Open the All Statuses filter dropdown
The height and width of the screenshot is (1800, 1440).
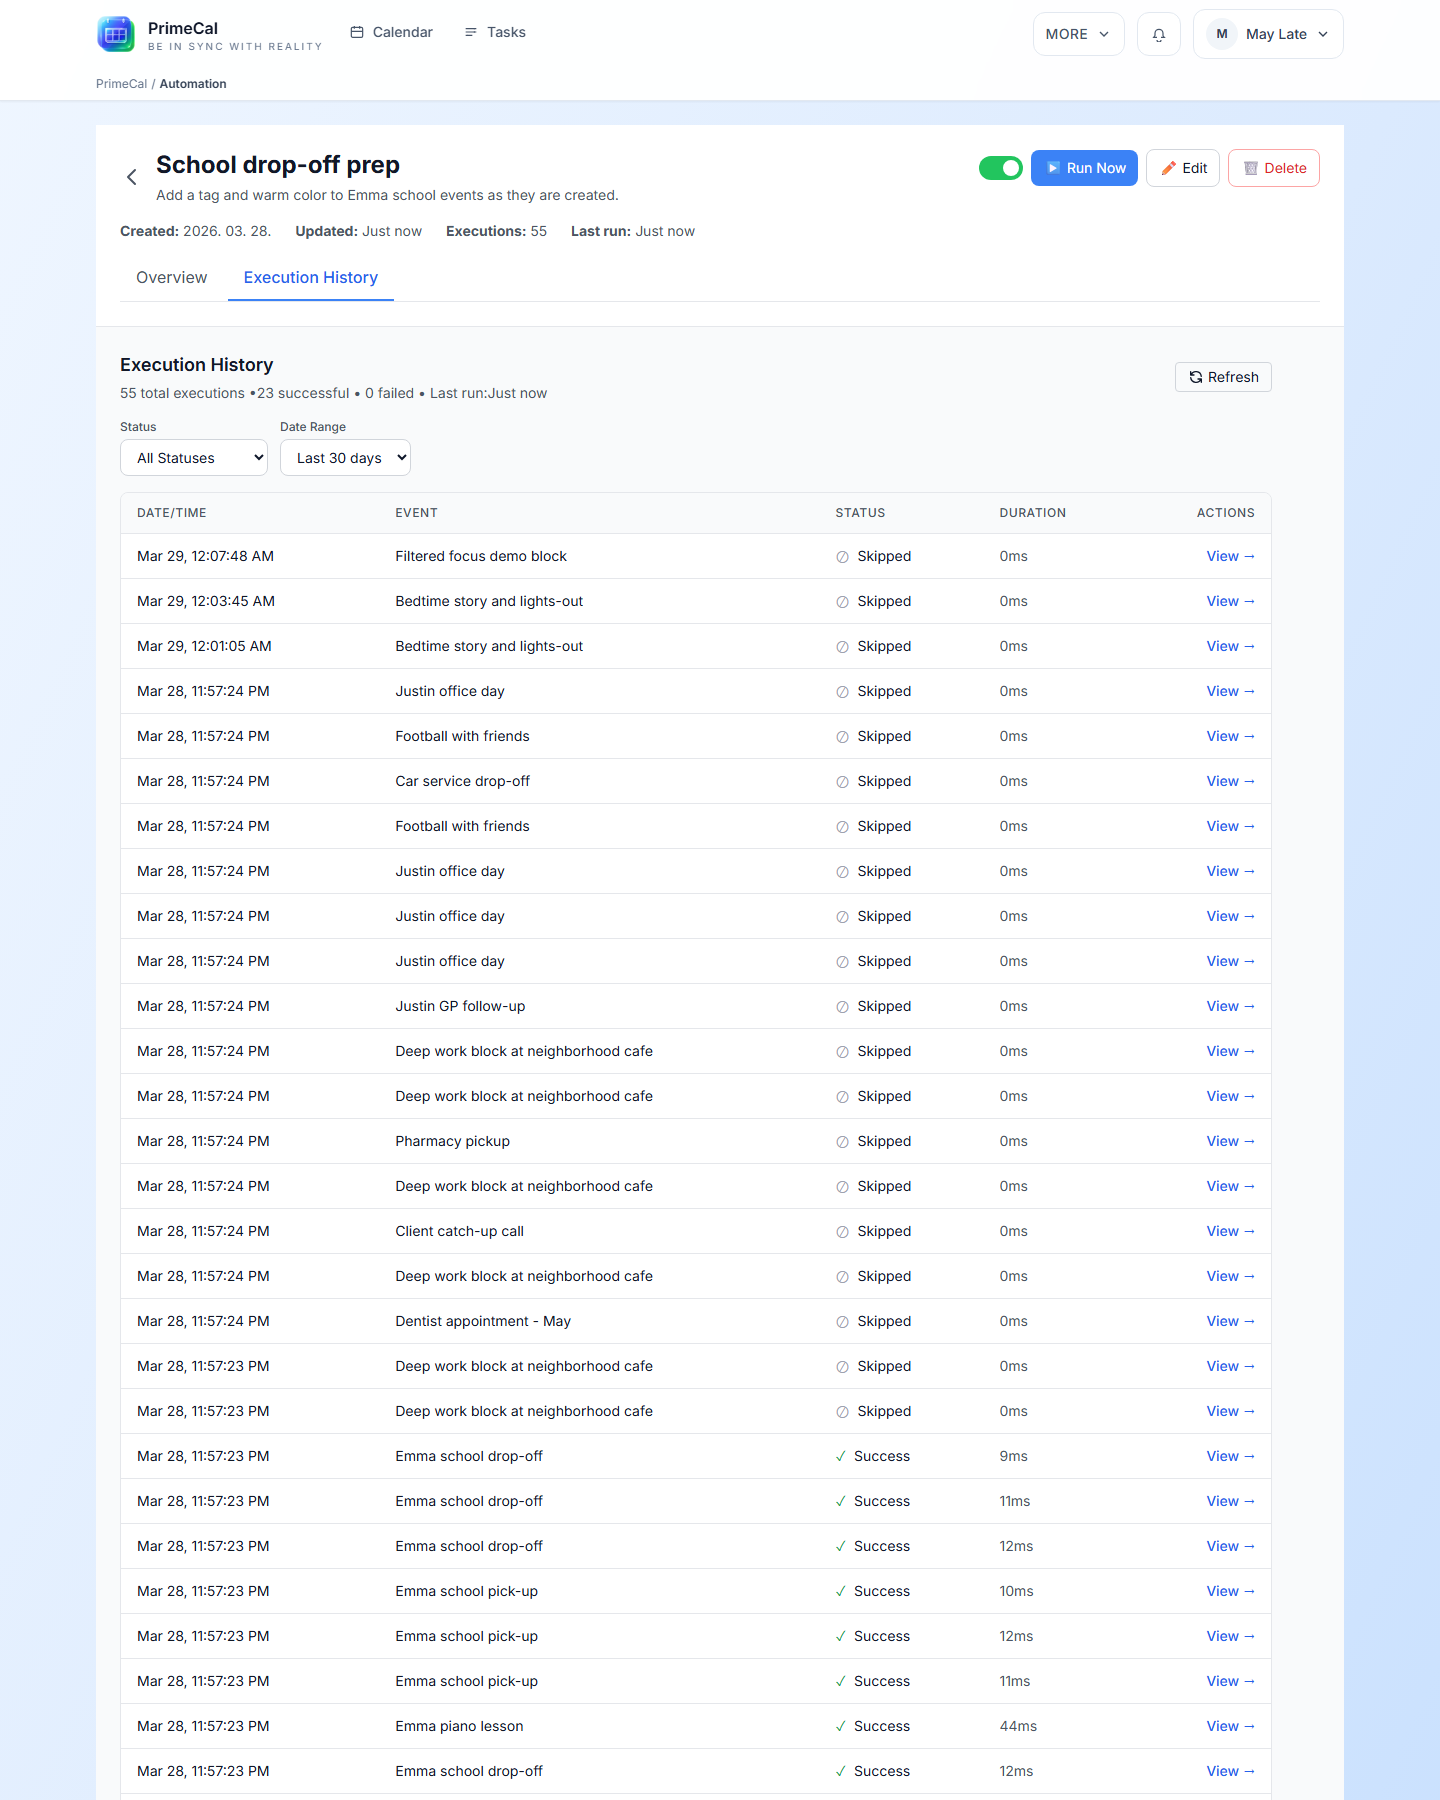[194, 458]
